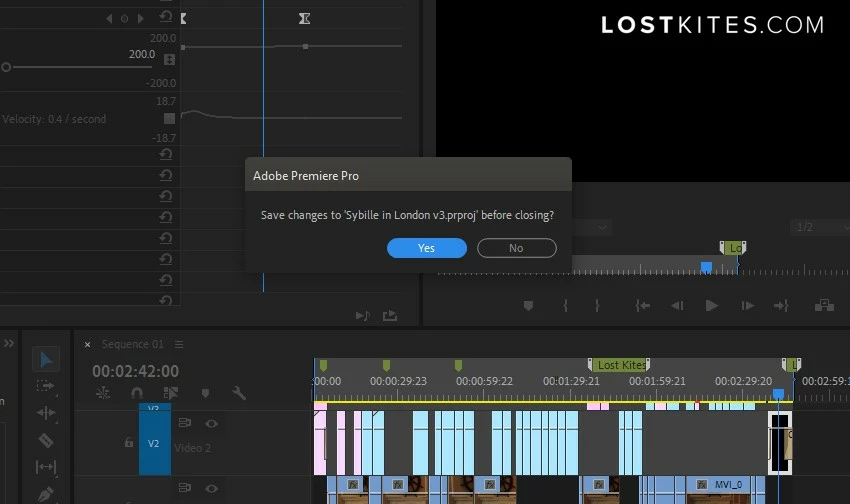Open the 1/2 playback resolution dropdown

[820, 228]
